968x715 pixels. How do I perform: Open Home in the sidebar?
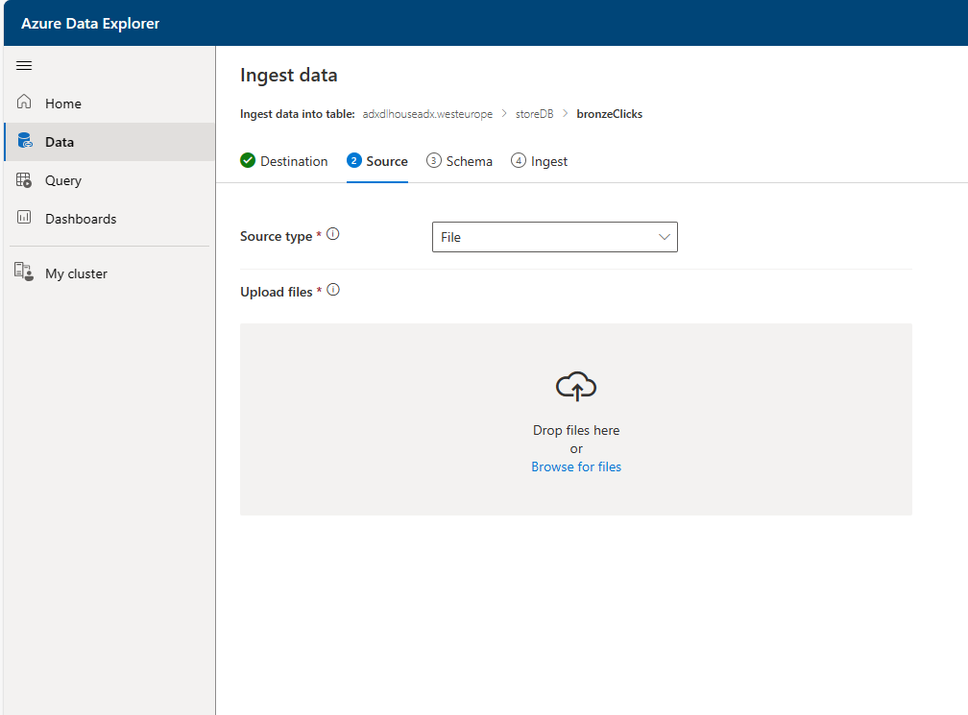point(110,103)
